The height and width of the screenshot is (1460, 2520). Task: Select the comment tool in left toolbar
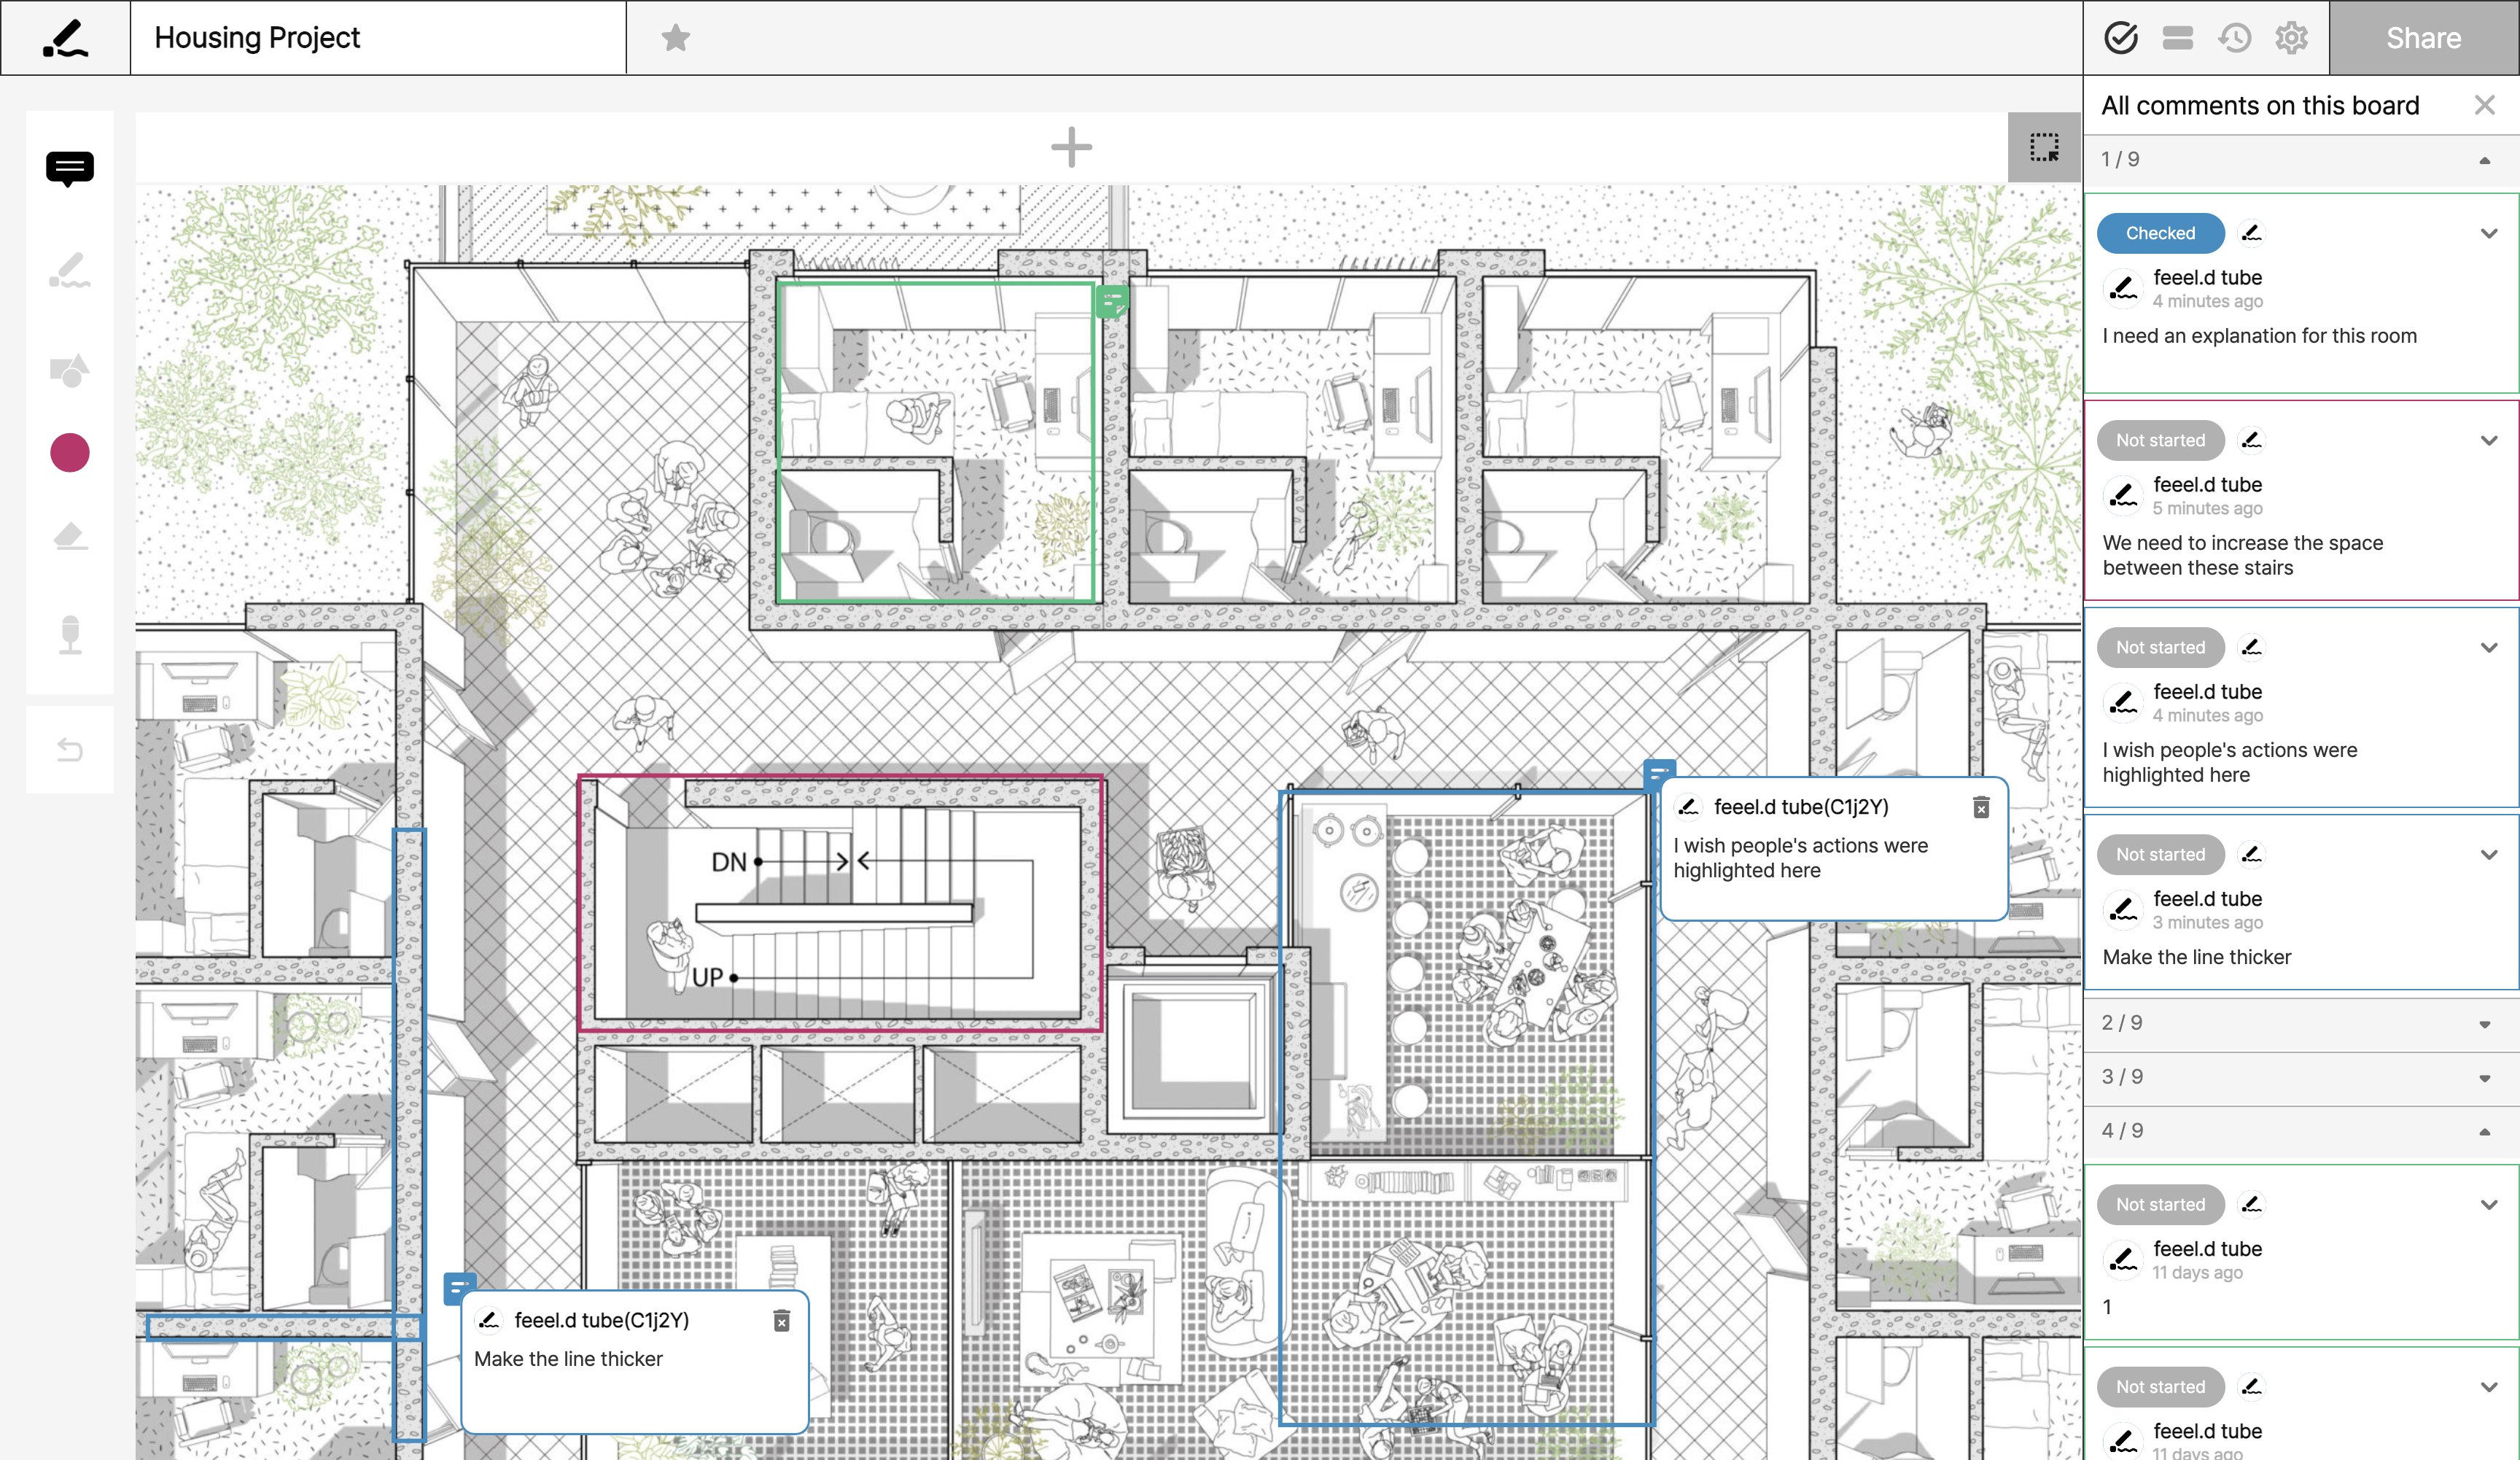tap(70, 168)
